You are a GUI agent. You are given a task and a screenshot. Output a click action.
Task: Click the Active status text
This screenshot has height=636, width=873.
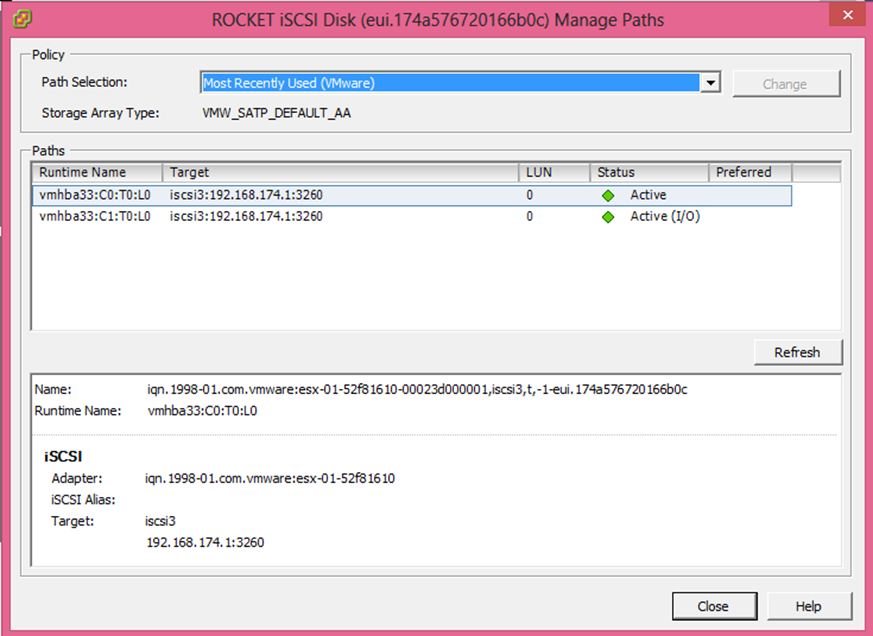pos(648,195)
